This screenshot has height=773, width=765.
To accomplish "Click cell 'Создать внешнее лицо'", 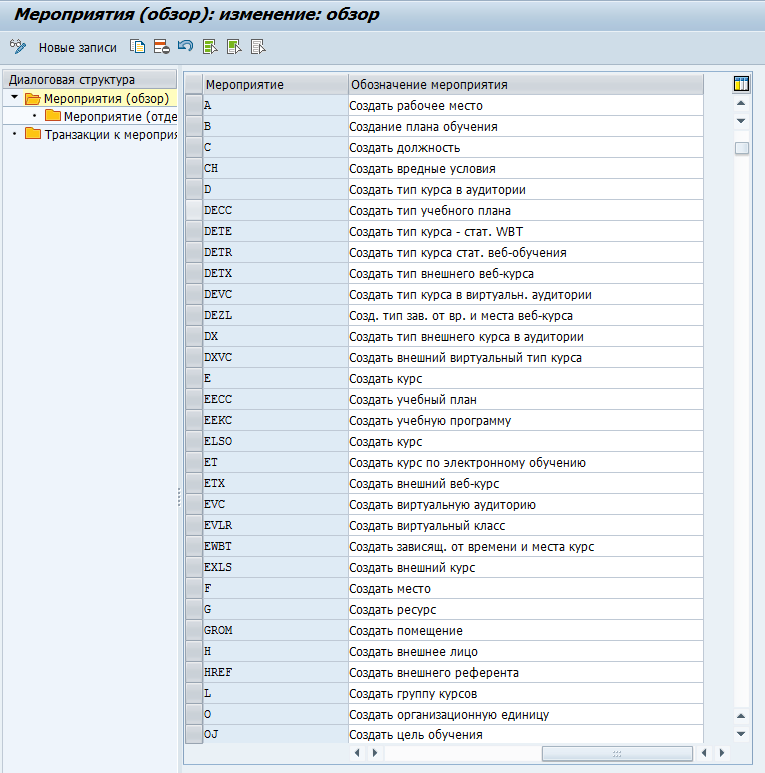I will [525, 652].
